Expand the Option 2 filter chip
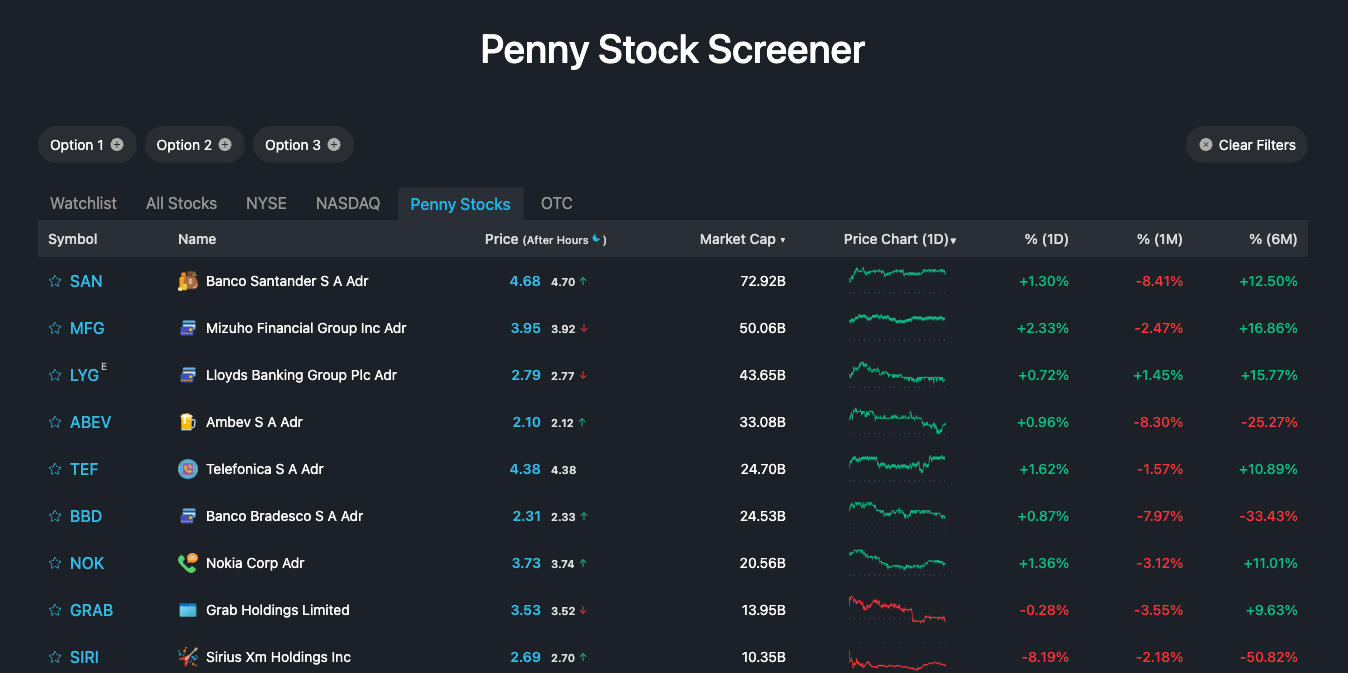The height and width of the screenshot is (673, 1348). point(226,144)
